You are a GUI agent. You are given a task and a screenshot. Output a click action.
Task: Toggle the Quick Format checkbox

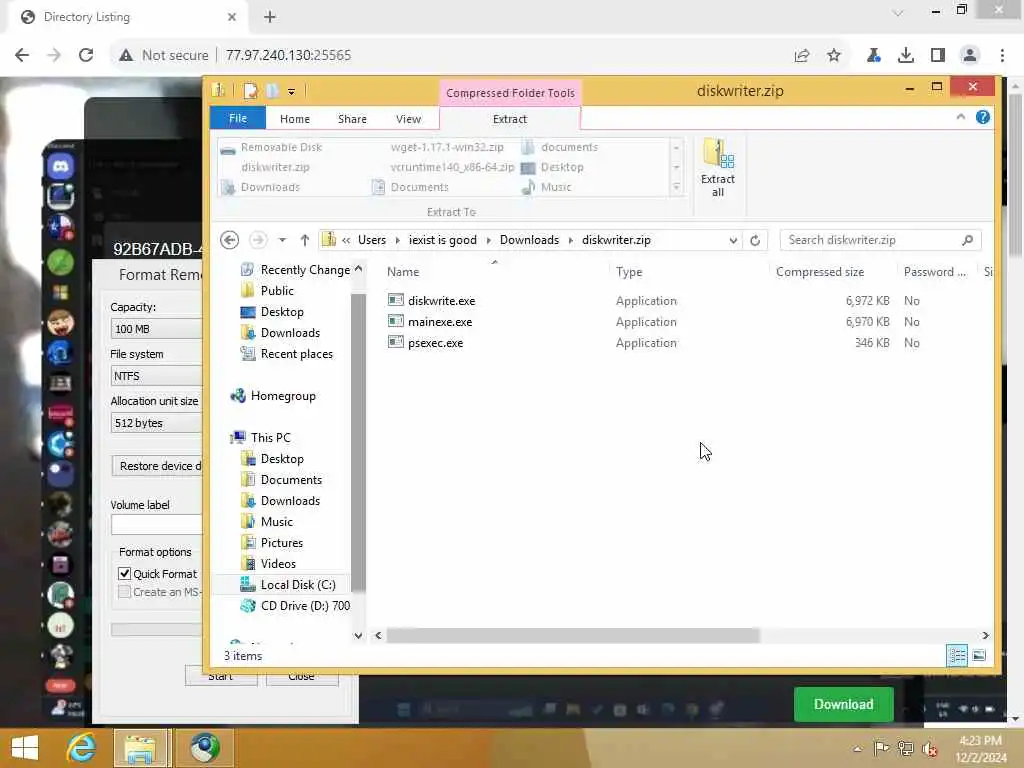(x=124, y=573)
